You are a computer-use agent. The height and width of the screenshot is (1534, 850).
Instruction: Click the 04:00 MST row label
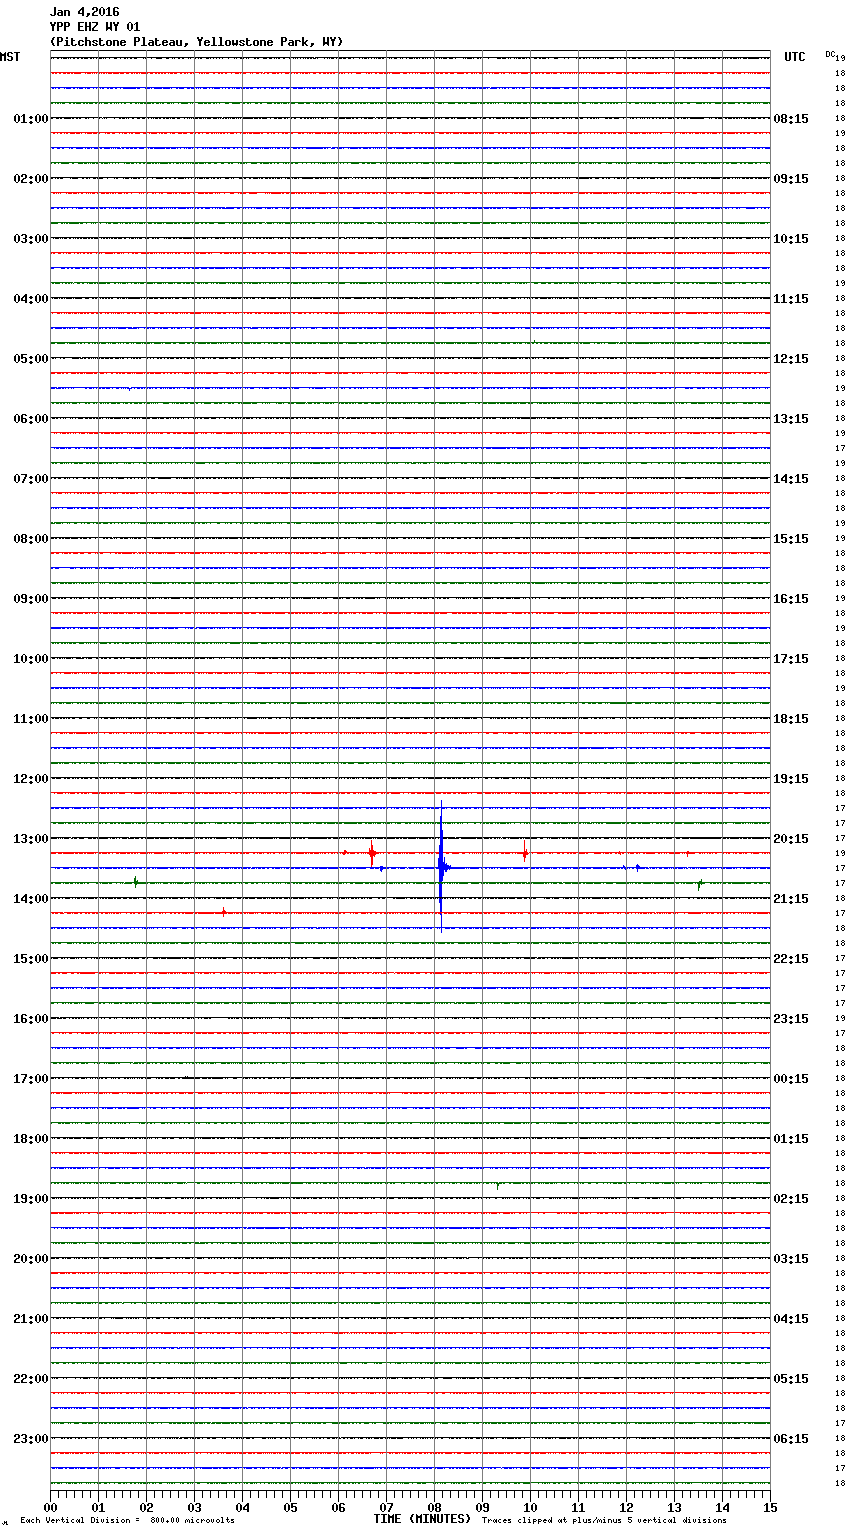pyautogui.click(x=31, y=299)
